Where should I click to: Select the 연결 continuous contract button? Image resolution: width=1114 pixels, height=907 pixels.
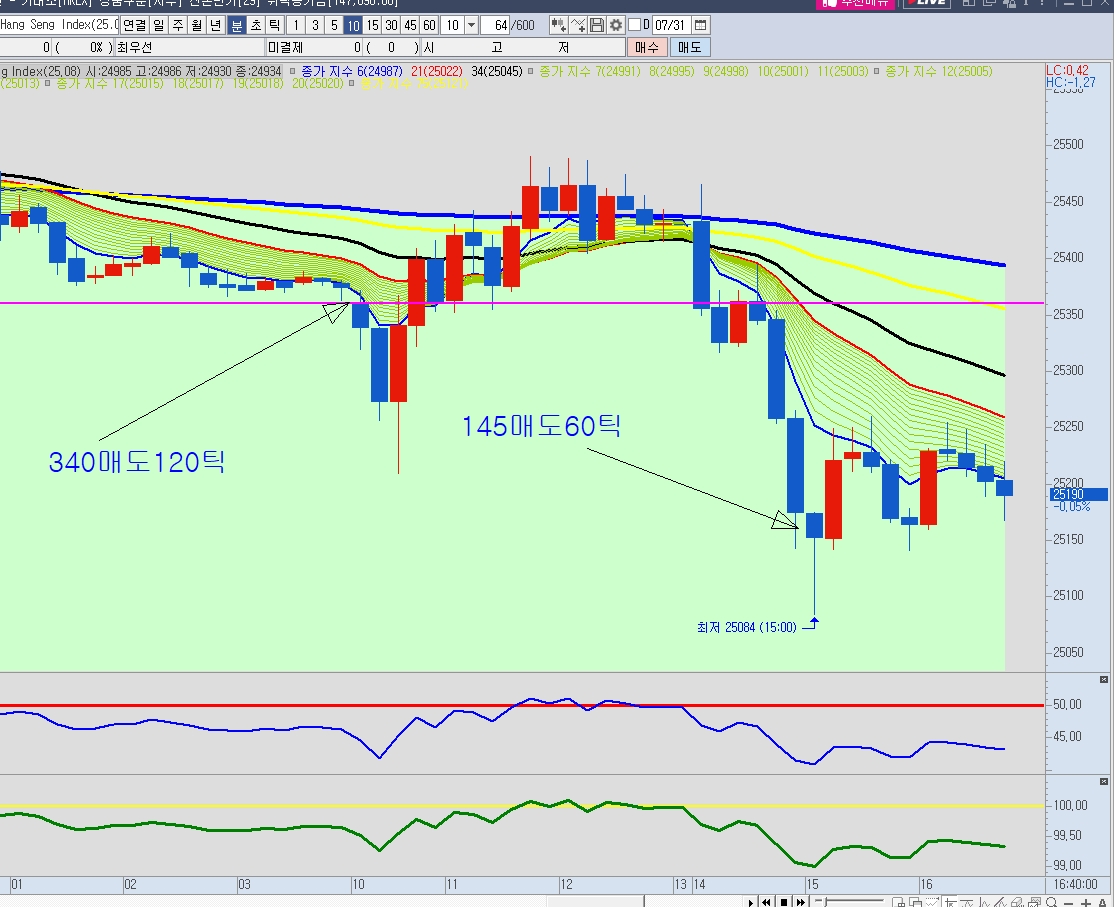click(134, 25)
